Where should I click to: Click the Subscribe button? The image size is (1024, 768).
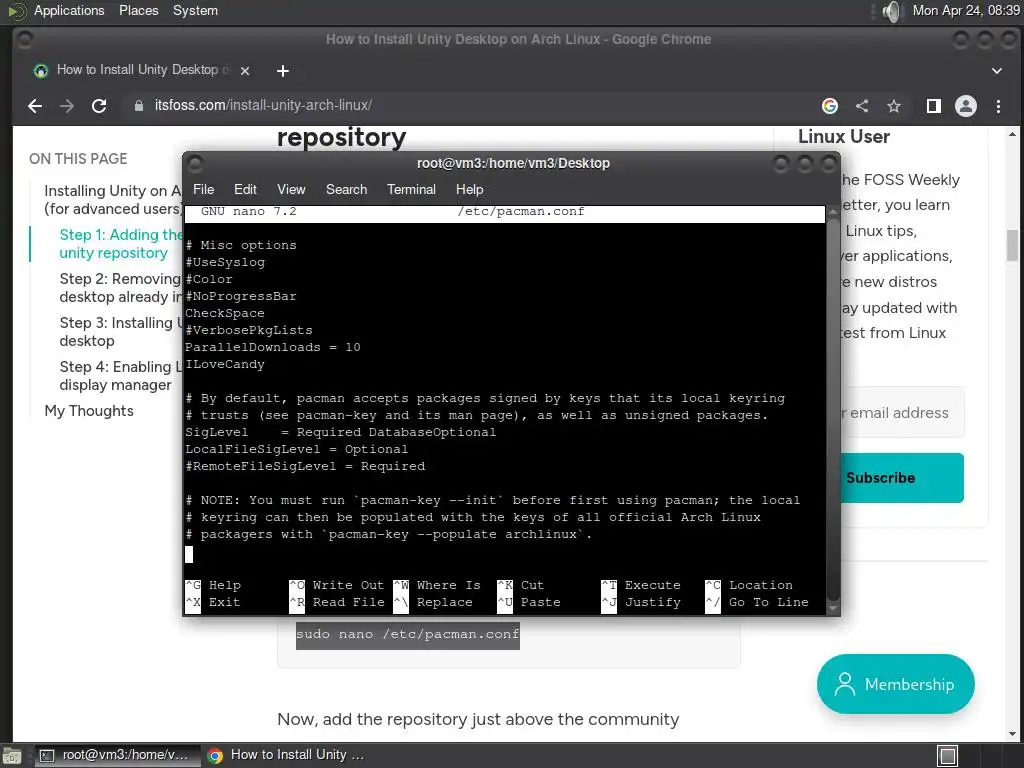[901, 478]
